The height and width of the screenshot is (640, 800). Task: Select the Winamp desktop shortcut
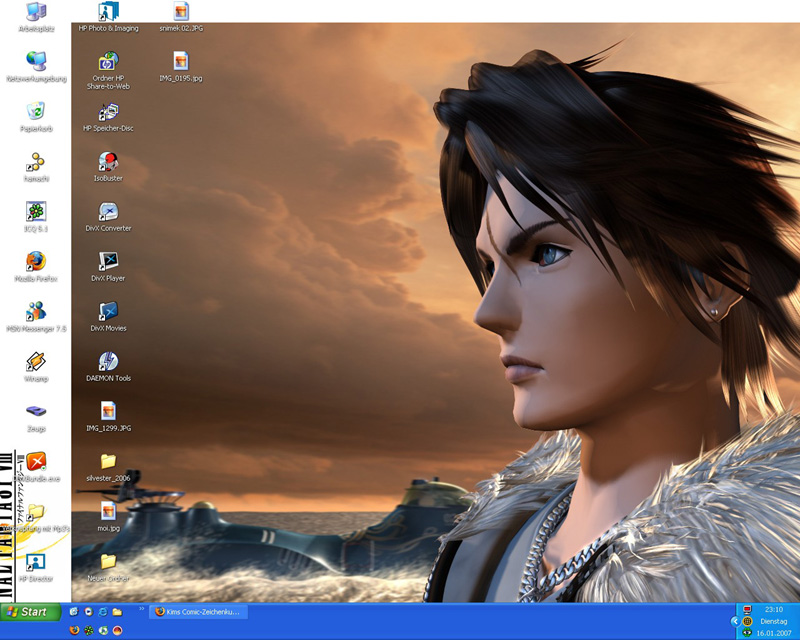click(36, 362)
